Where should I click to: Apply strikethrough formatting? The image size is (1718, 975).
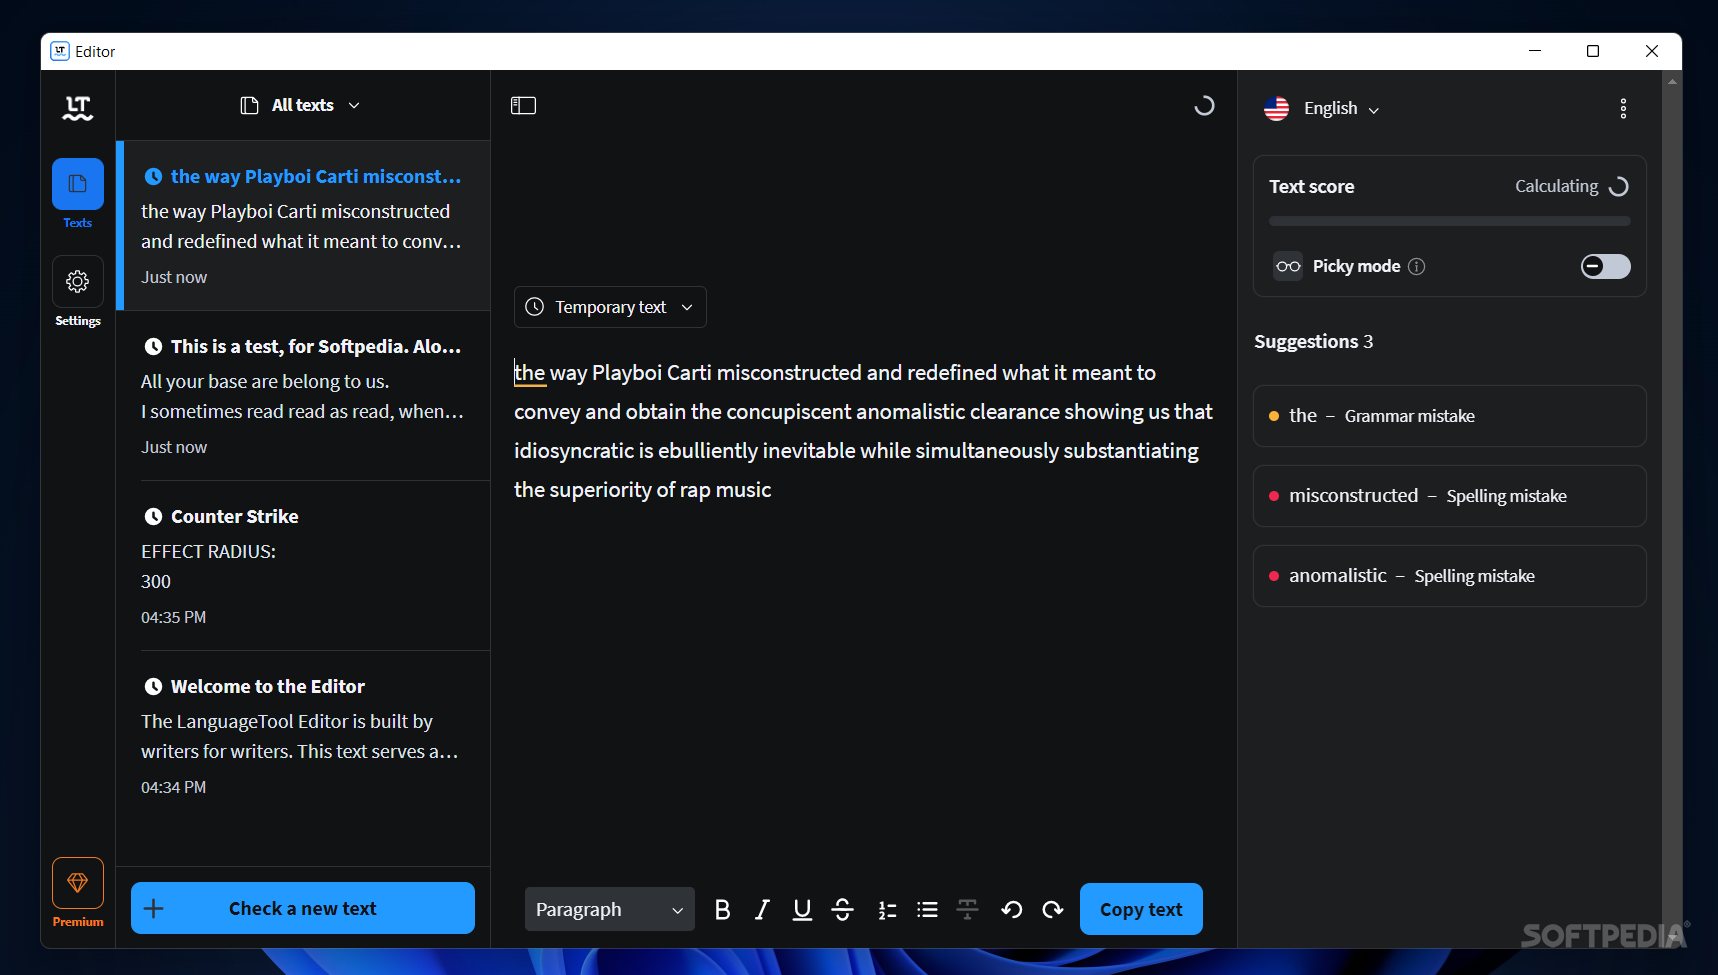coord(843,909)
